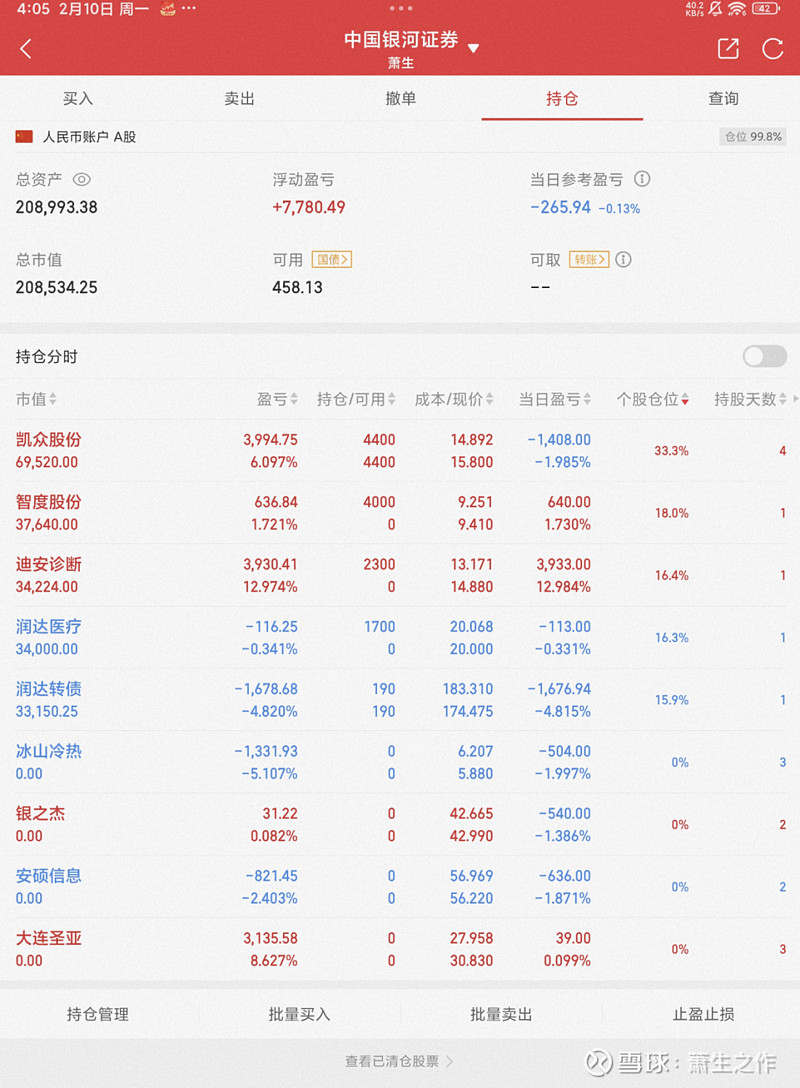Switch to the 查询 tab

pos(722,98)
